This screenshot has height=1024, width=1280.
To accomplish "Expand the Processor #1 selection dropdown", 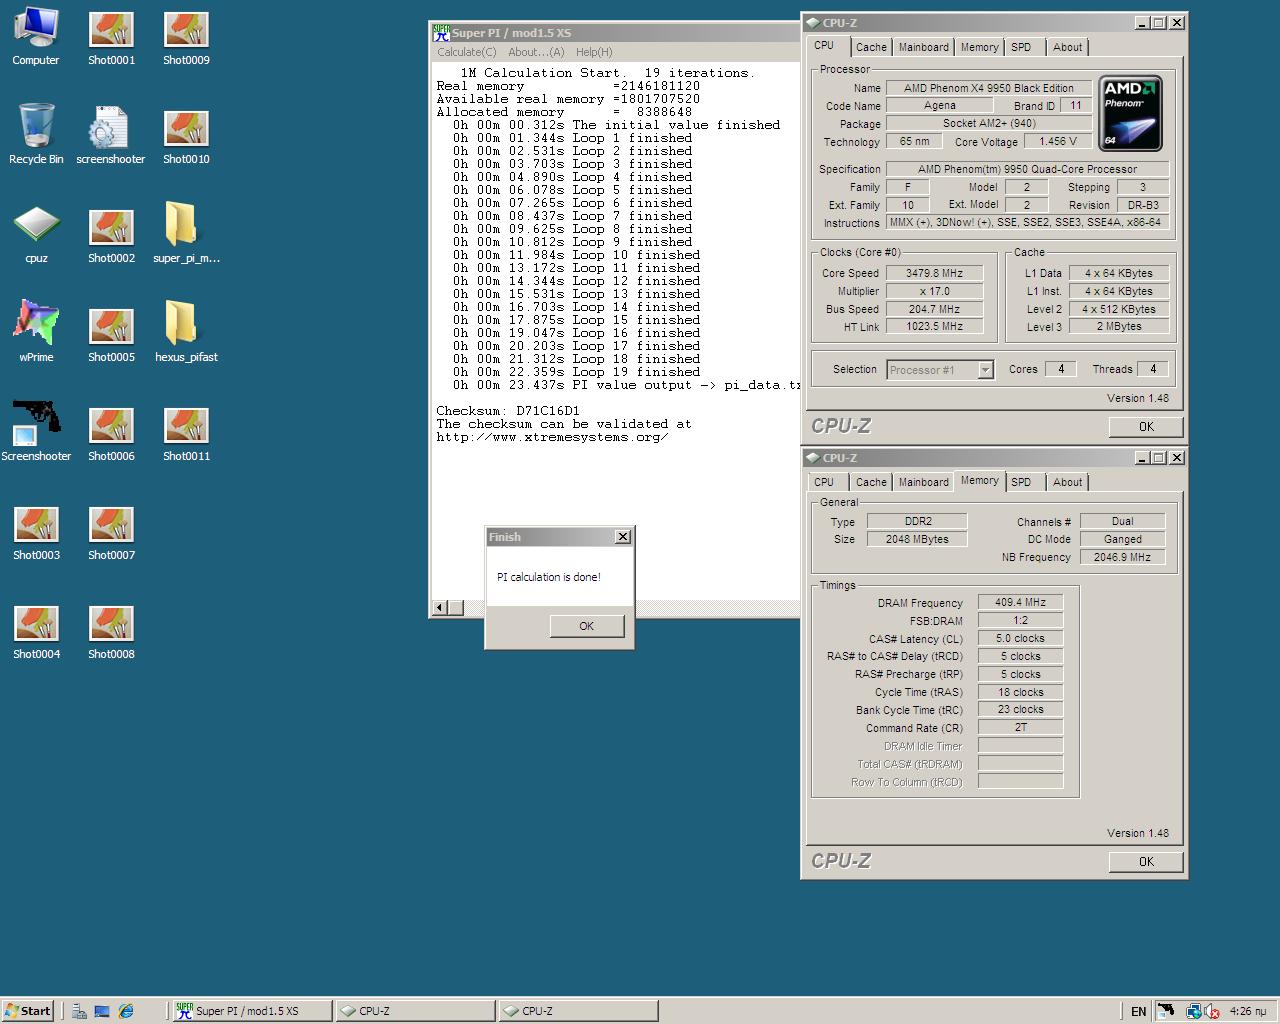I will 985,370.
